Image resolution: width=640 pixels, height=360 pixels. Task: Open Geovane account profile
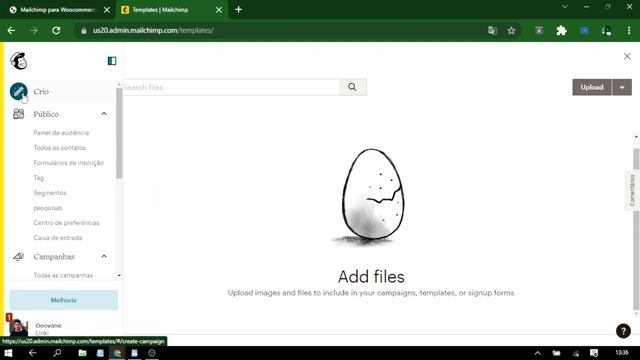(37, 327)
